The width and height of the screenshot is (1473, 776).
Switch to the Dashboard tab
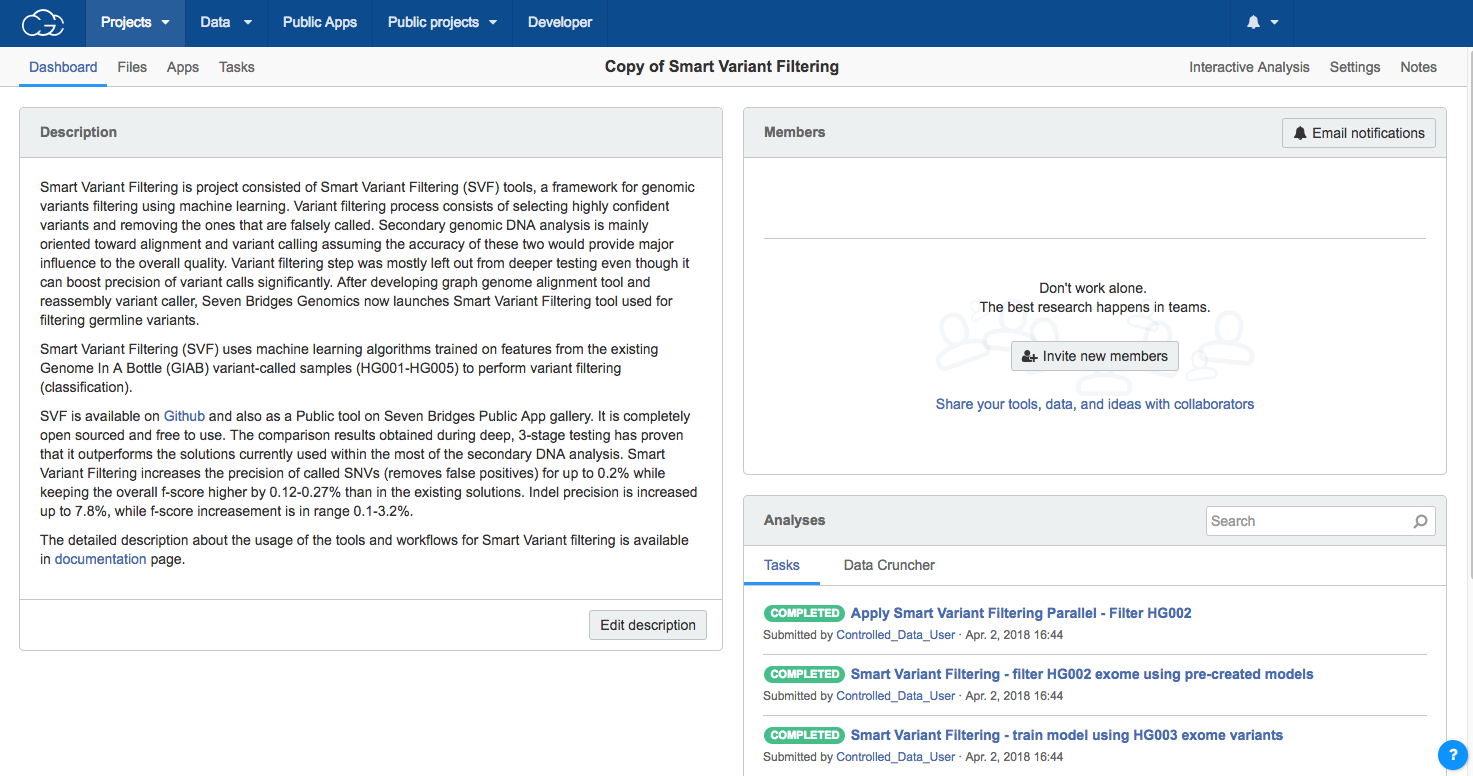(x=63, y=67)
